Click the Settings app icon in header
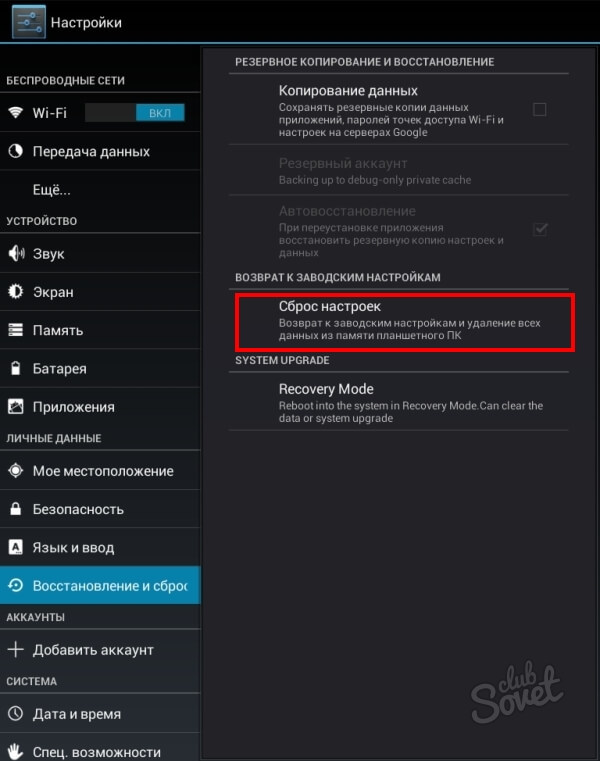 click(28, 22)
